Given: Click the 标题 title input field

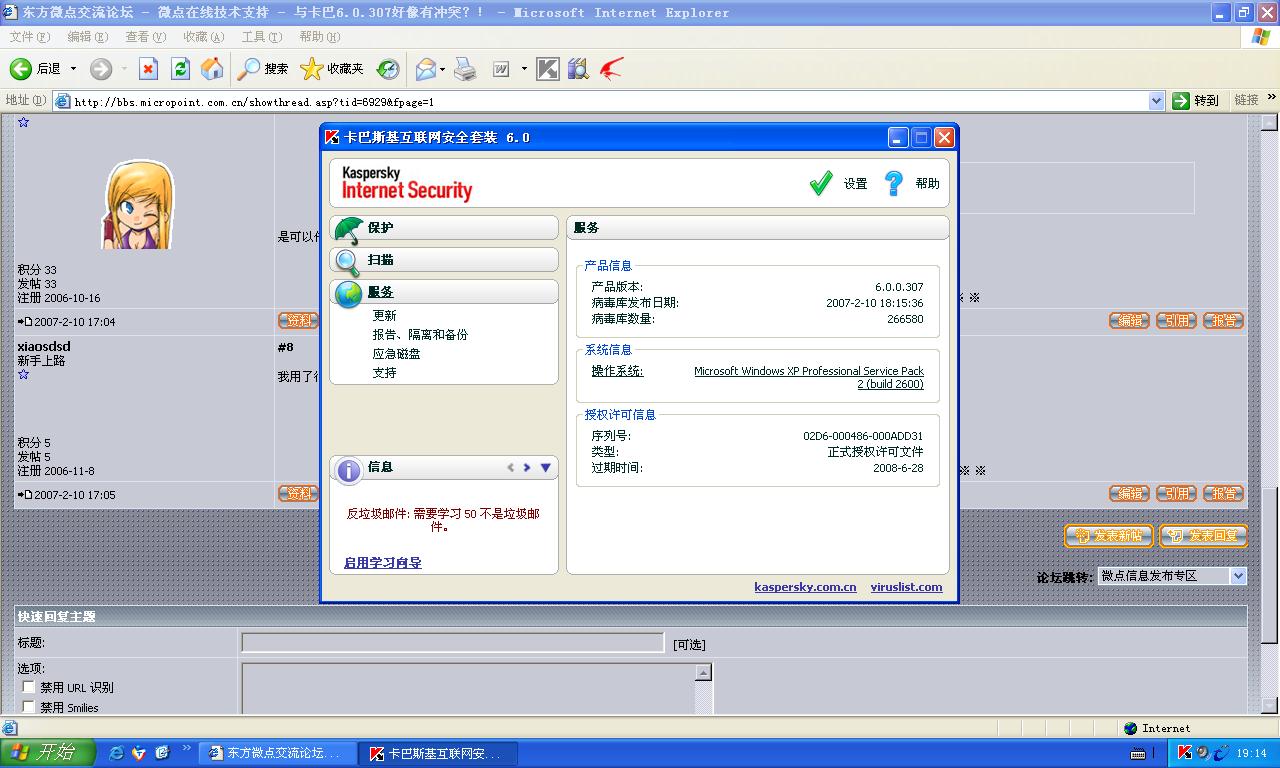Looking at the screenshot, I should coord(453,643).
